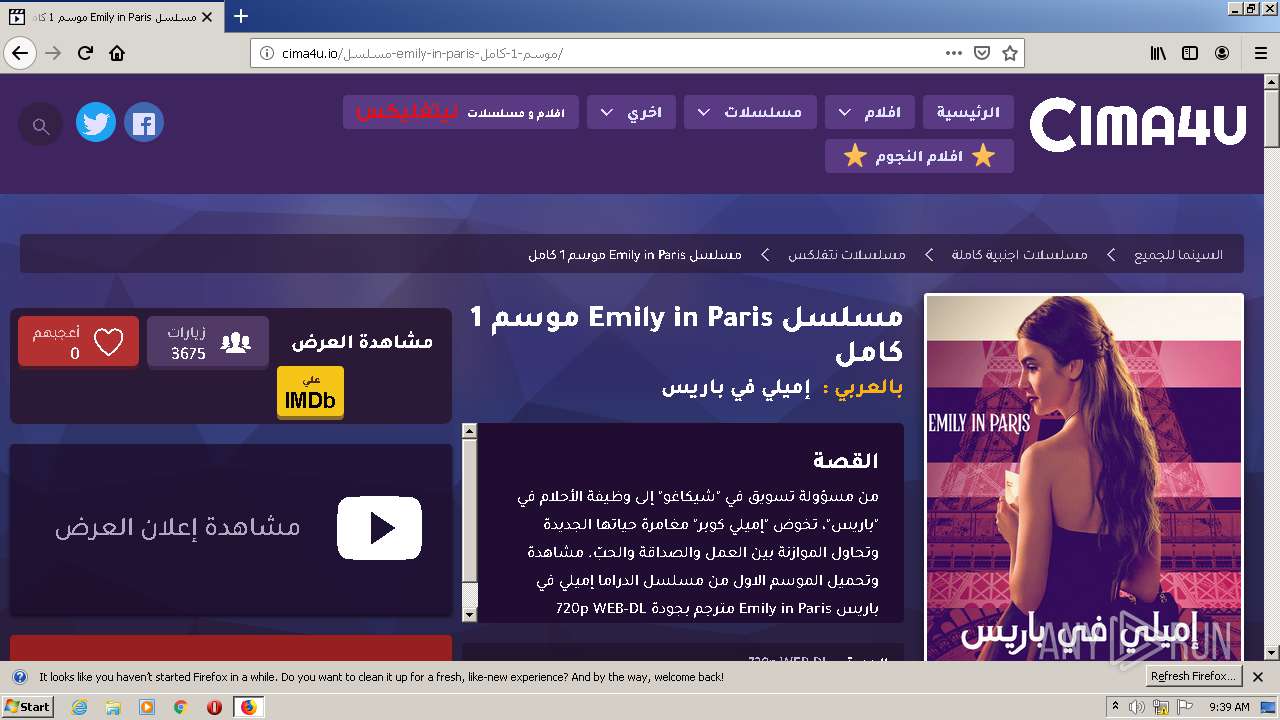The height and width of the screenshot is (720, 1280).
Task: Open the الرئيسية home menu item
Action: (x=968, y=112)
